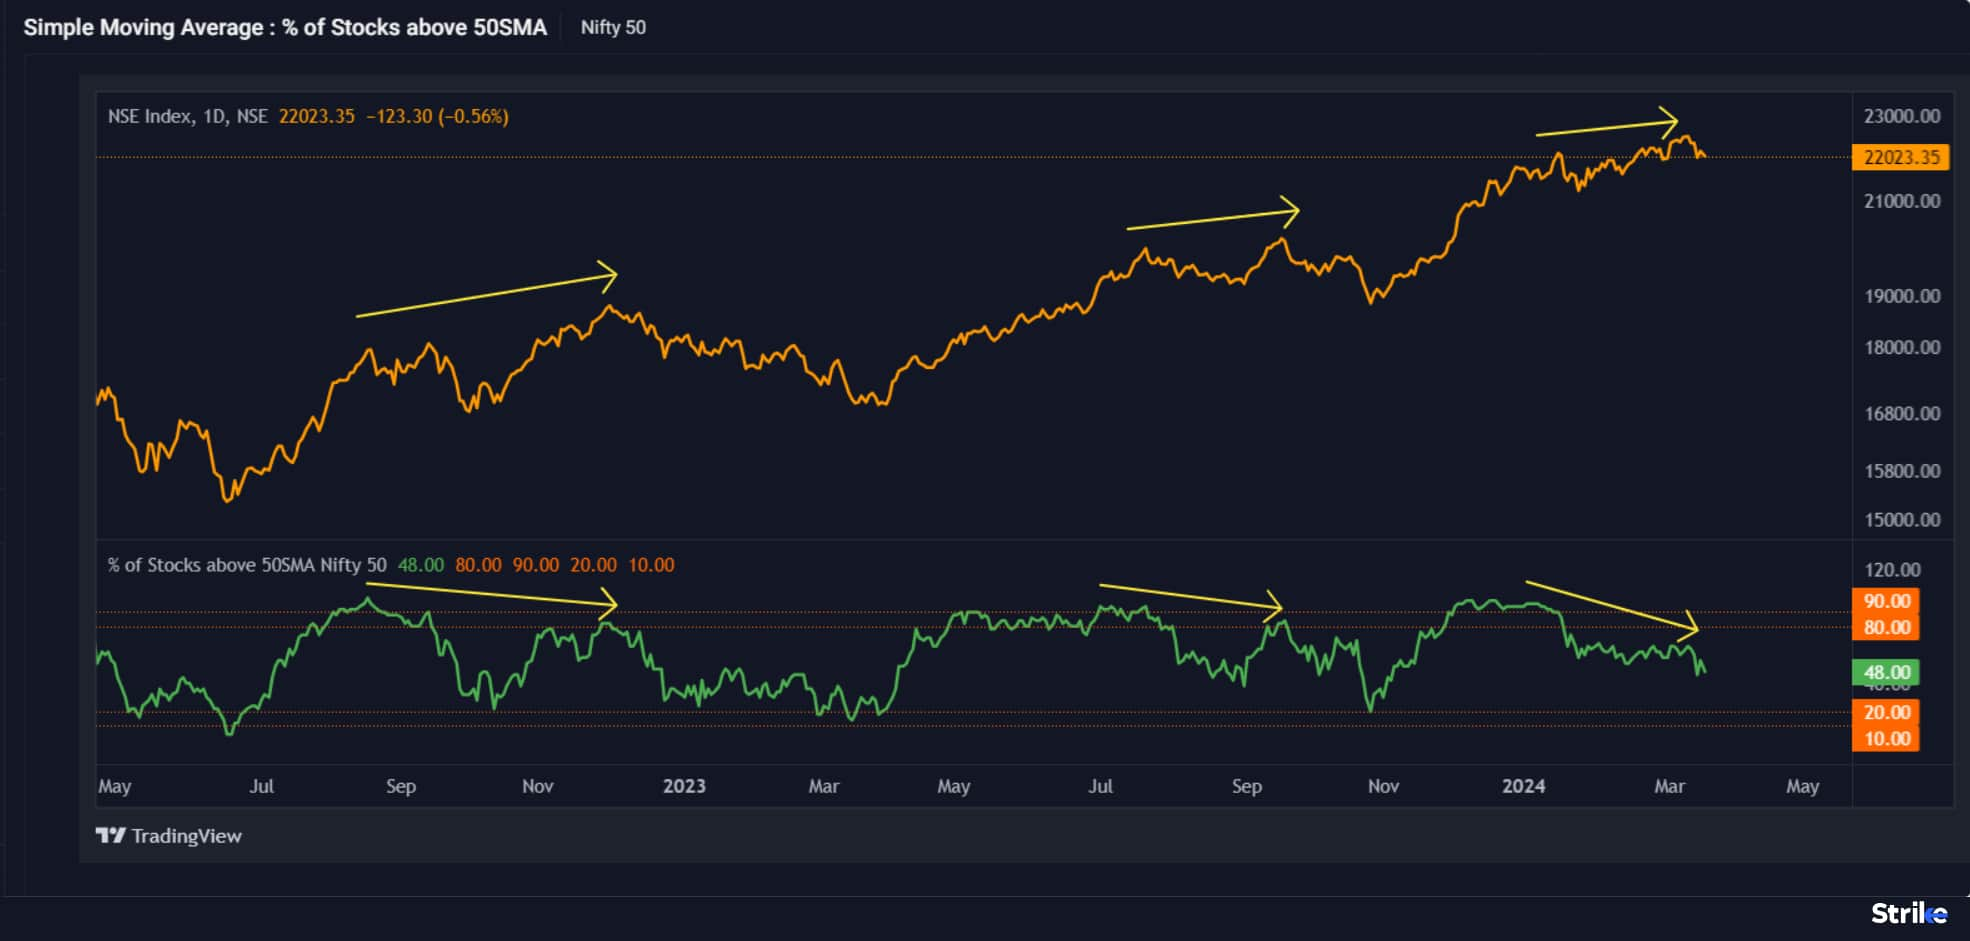Click the 120.00 indicator axis label
This screenshot has width=1970, height=941.
point(1892,570)
